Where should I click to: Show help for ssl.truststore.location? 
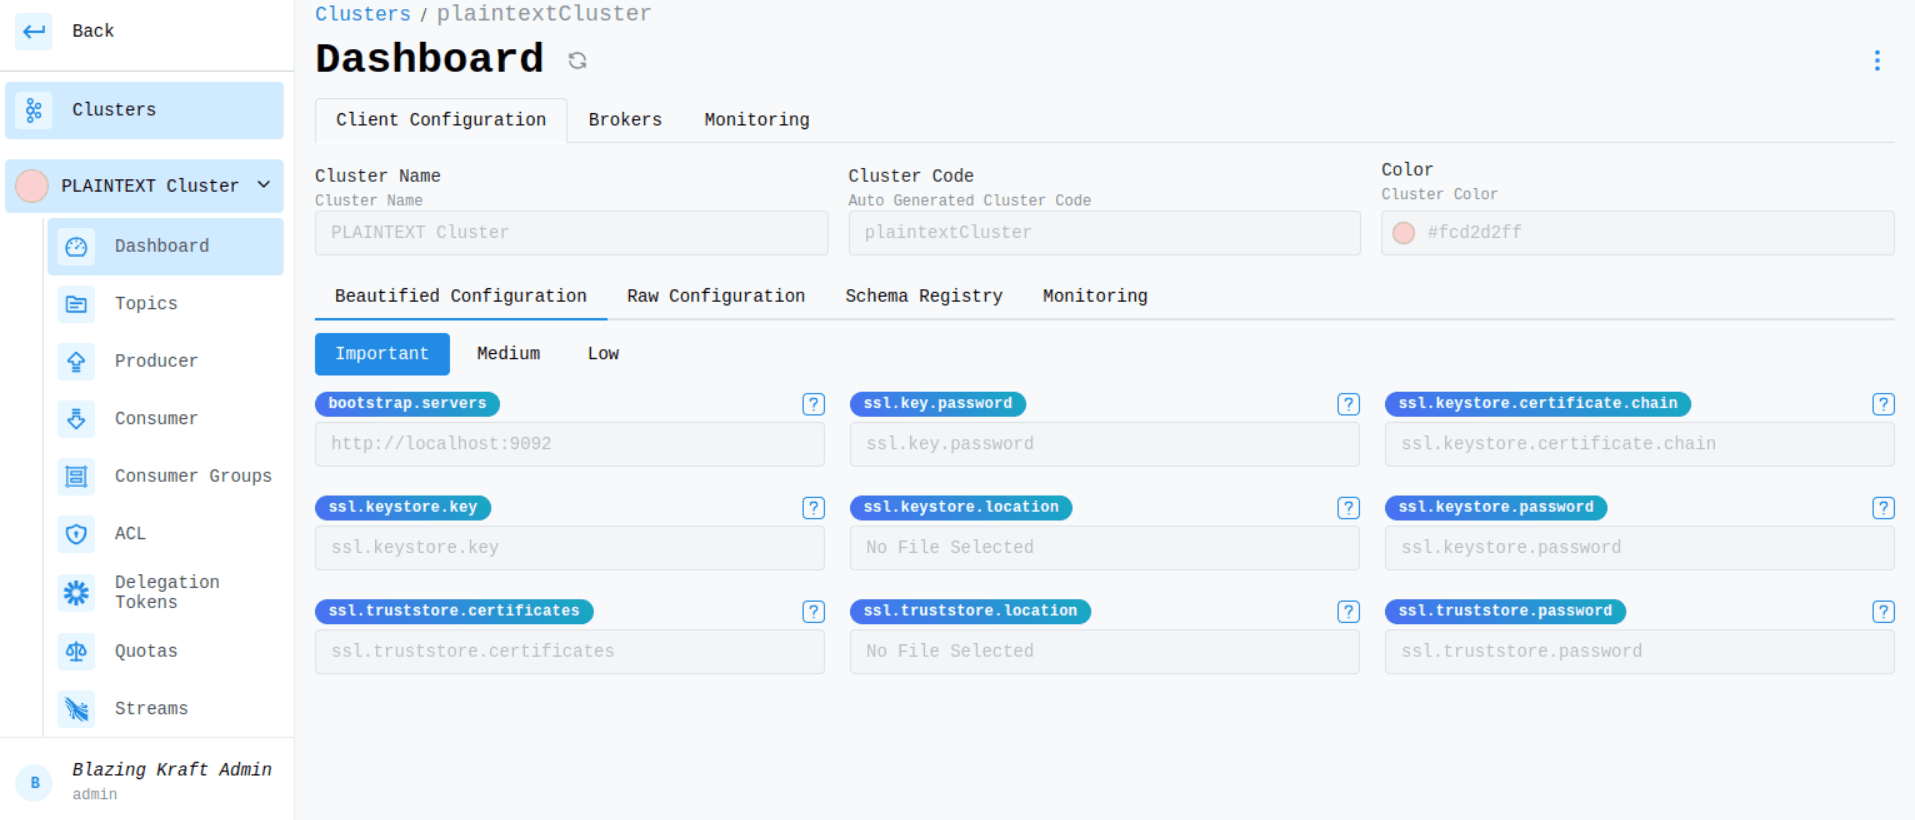(x=1349, y=612)
